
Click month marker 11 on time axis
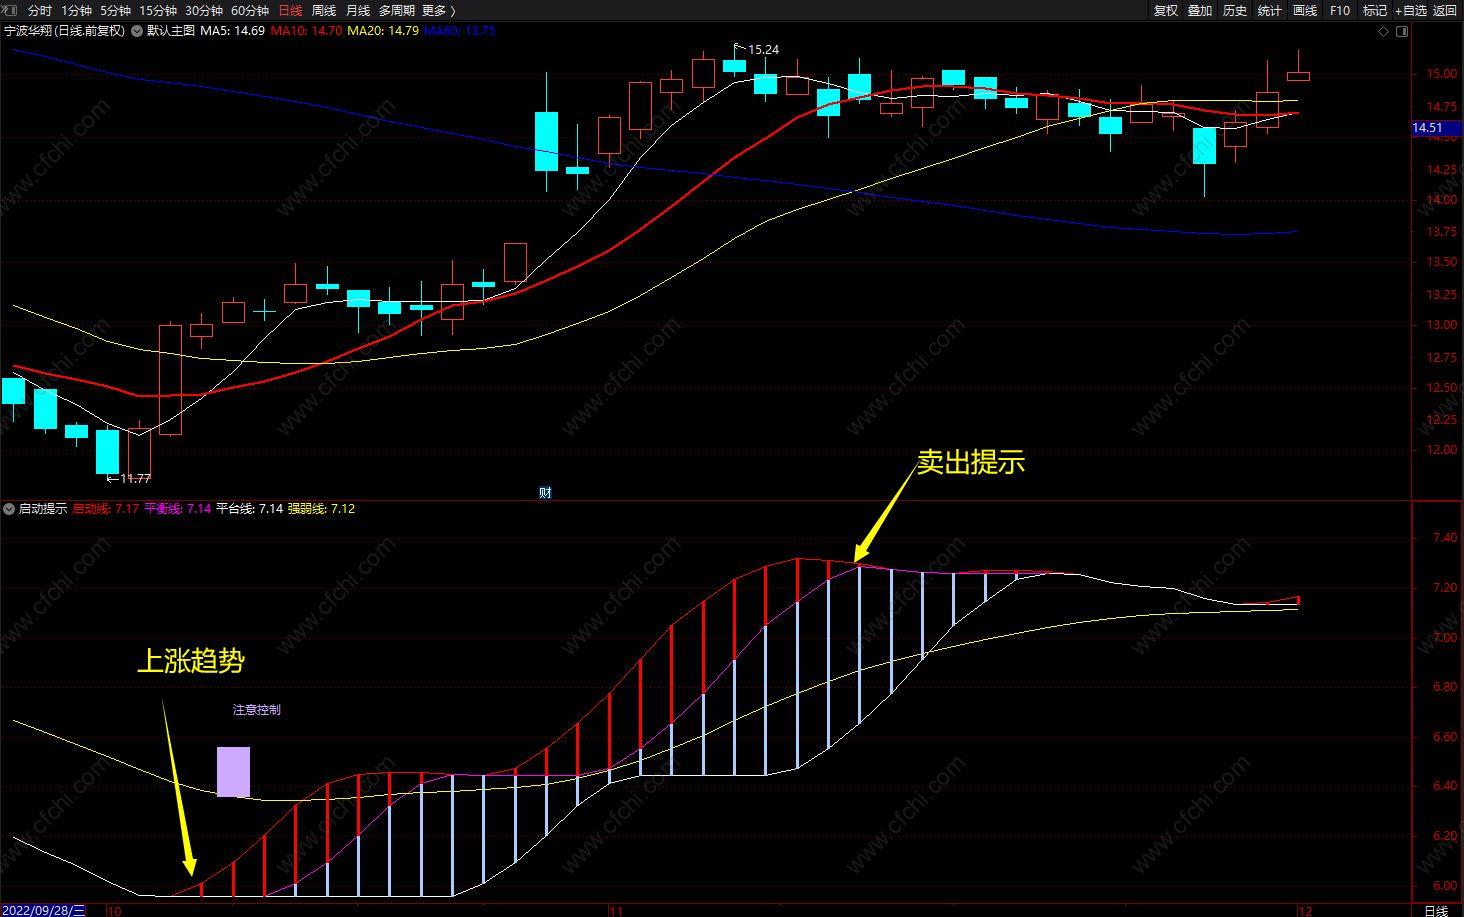(616, 911)
